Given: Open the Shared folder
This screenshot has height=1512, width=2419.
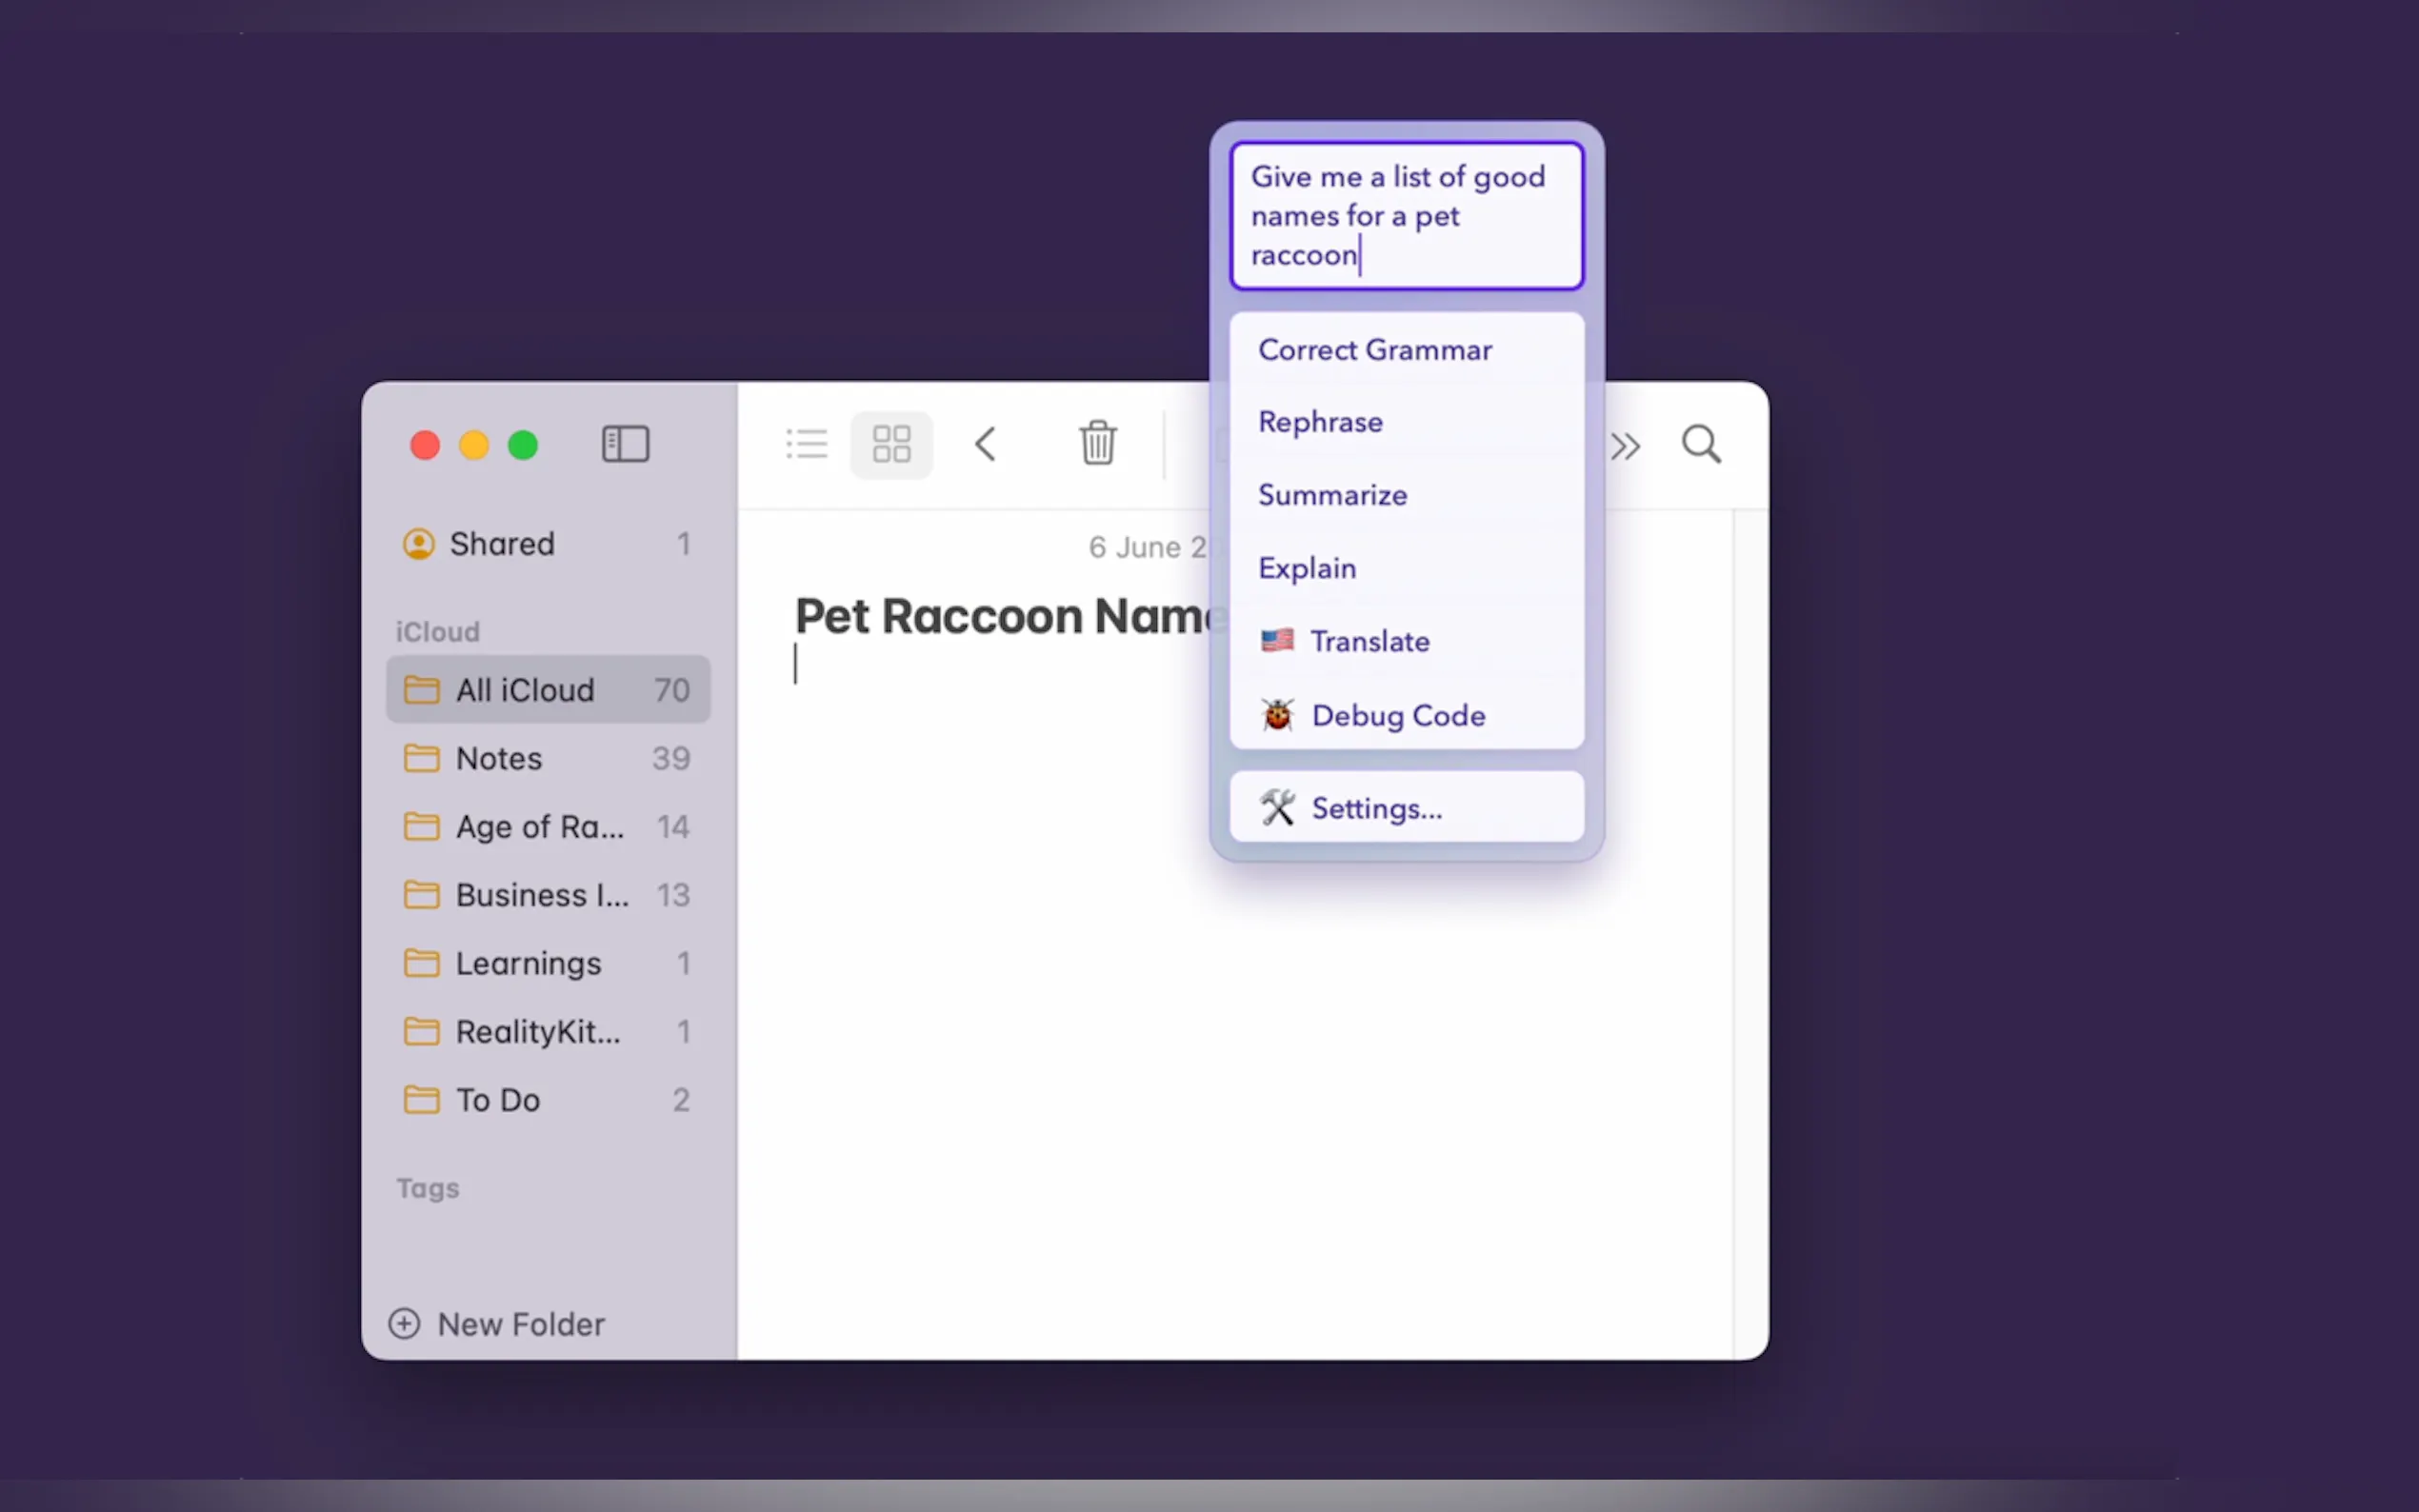Looking at the screenshot, I should pos(501,544).
